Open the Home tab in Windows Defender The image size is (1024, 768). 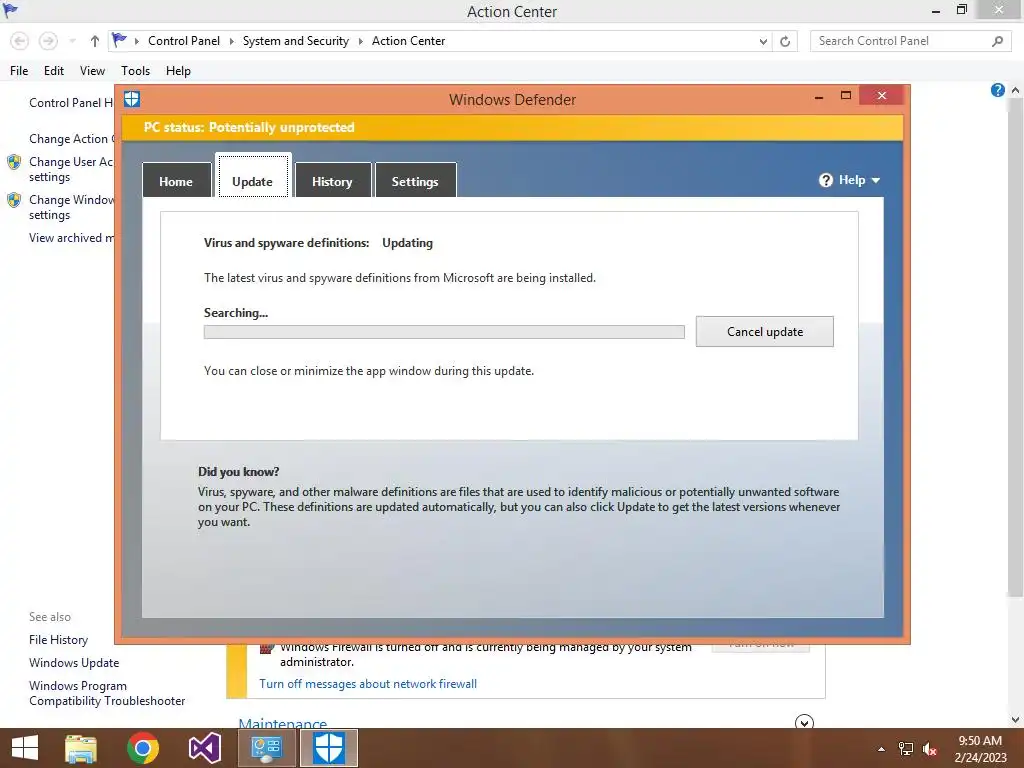click(x=176, y=181)
